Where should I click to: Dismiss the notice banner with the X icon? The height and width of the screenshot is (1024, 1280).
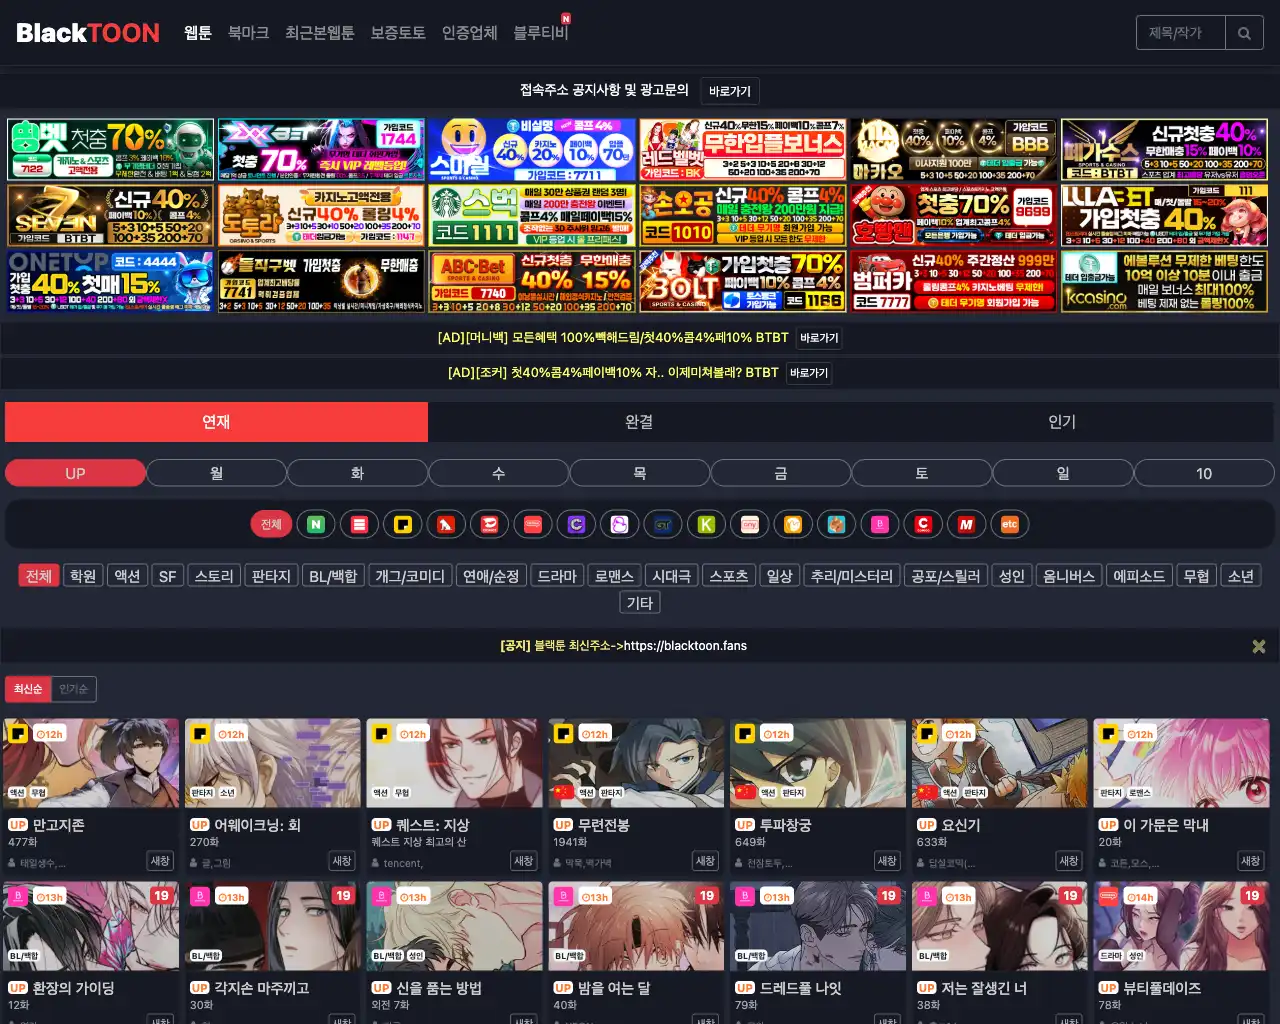click(1258, 645)
